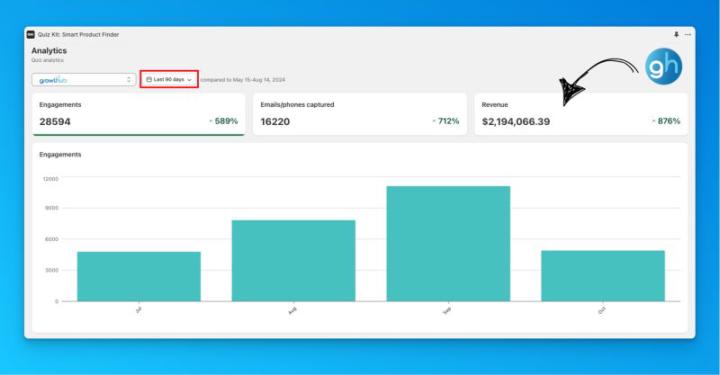
Task: Click the compared to May 15-Aug 14 text
Action: click(x=243, y=80)
